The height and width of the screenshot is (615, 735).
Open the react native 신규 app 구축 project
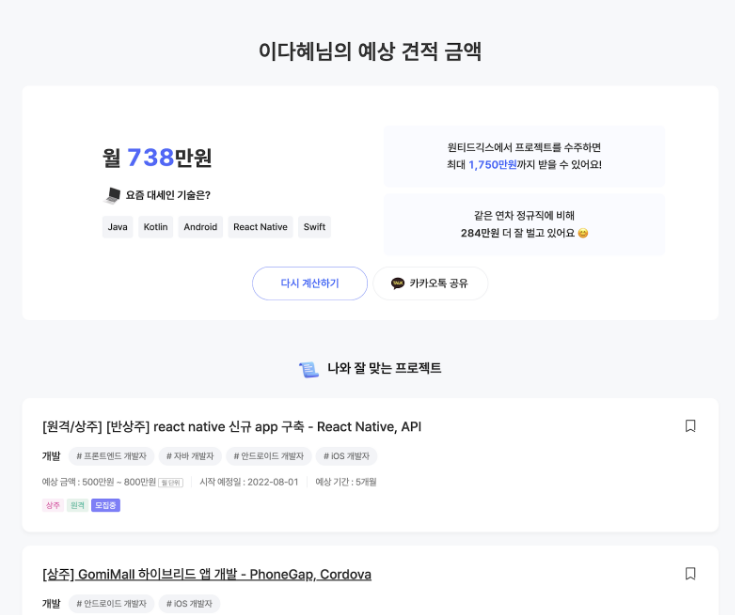point(232,427)
